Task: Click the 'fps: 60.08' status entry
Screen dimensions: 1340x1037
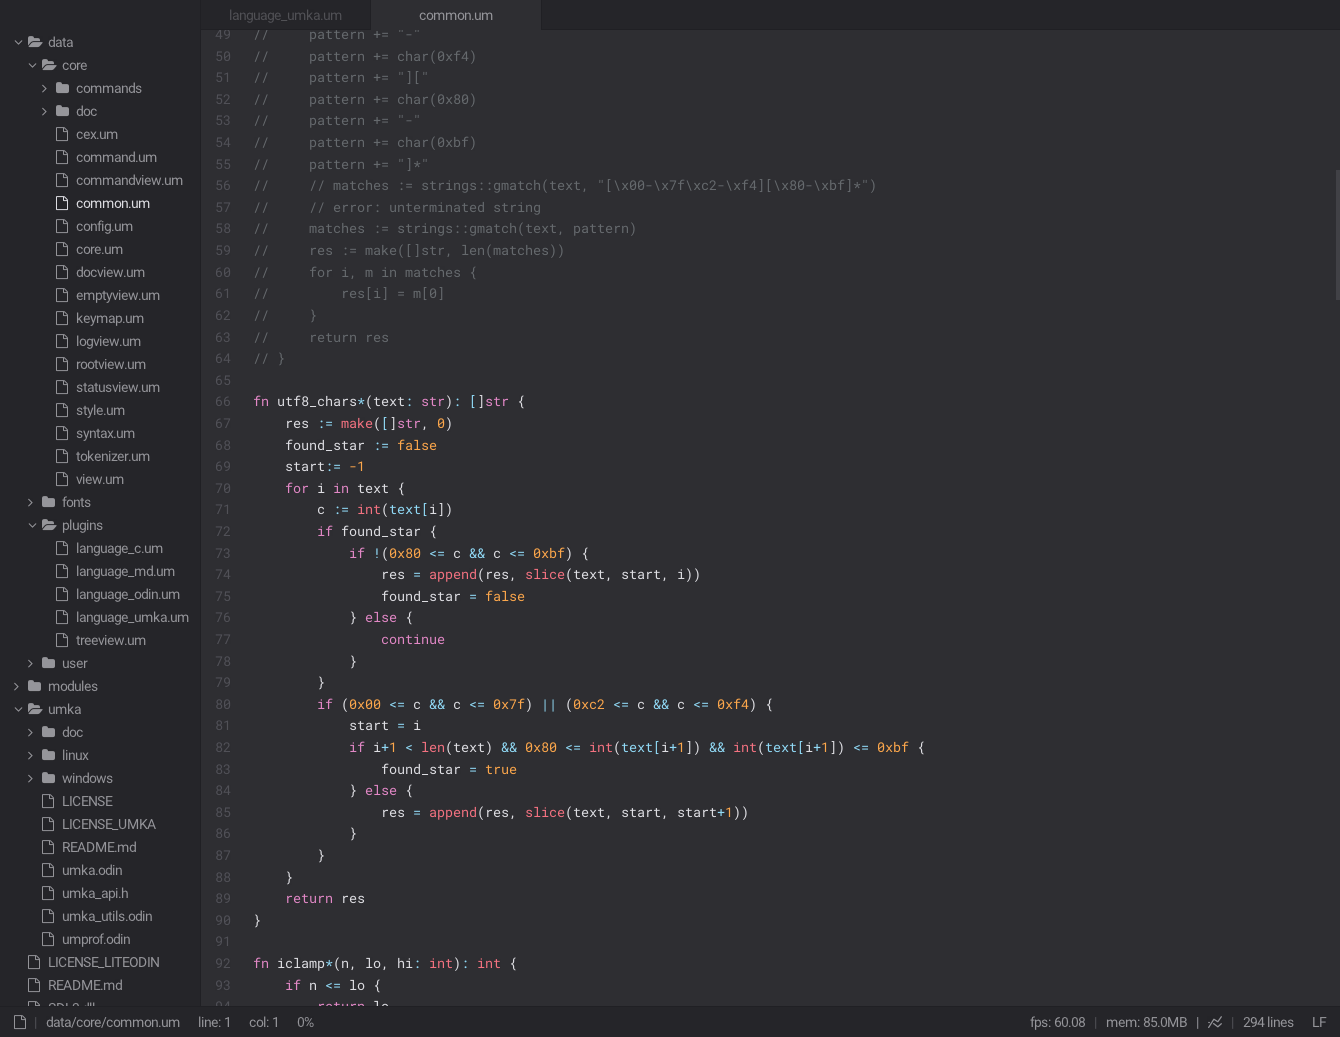Action: tap(1057, 1022)
